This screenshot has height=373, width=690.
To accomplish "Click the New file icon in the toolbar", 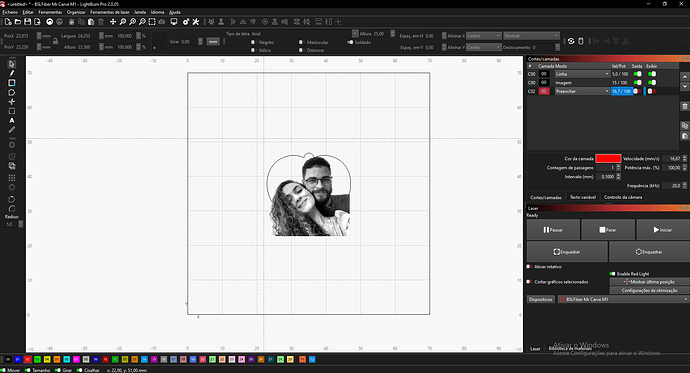I will tap(8, 22).
